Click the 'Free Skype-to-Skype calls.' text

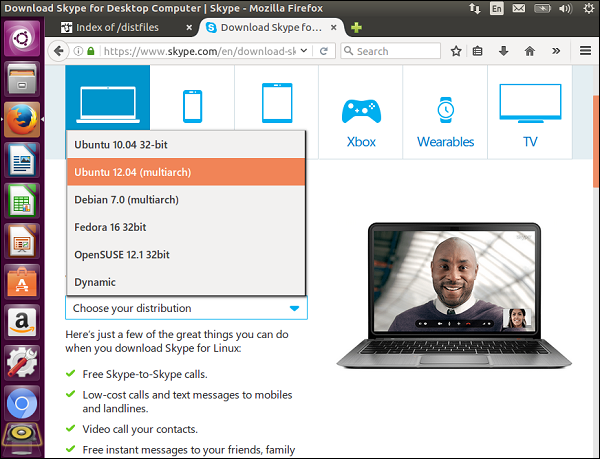click(145, 374)
